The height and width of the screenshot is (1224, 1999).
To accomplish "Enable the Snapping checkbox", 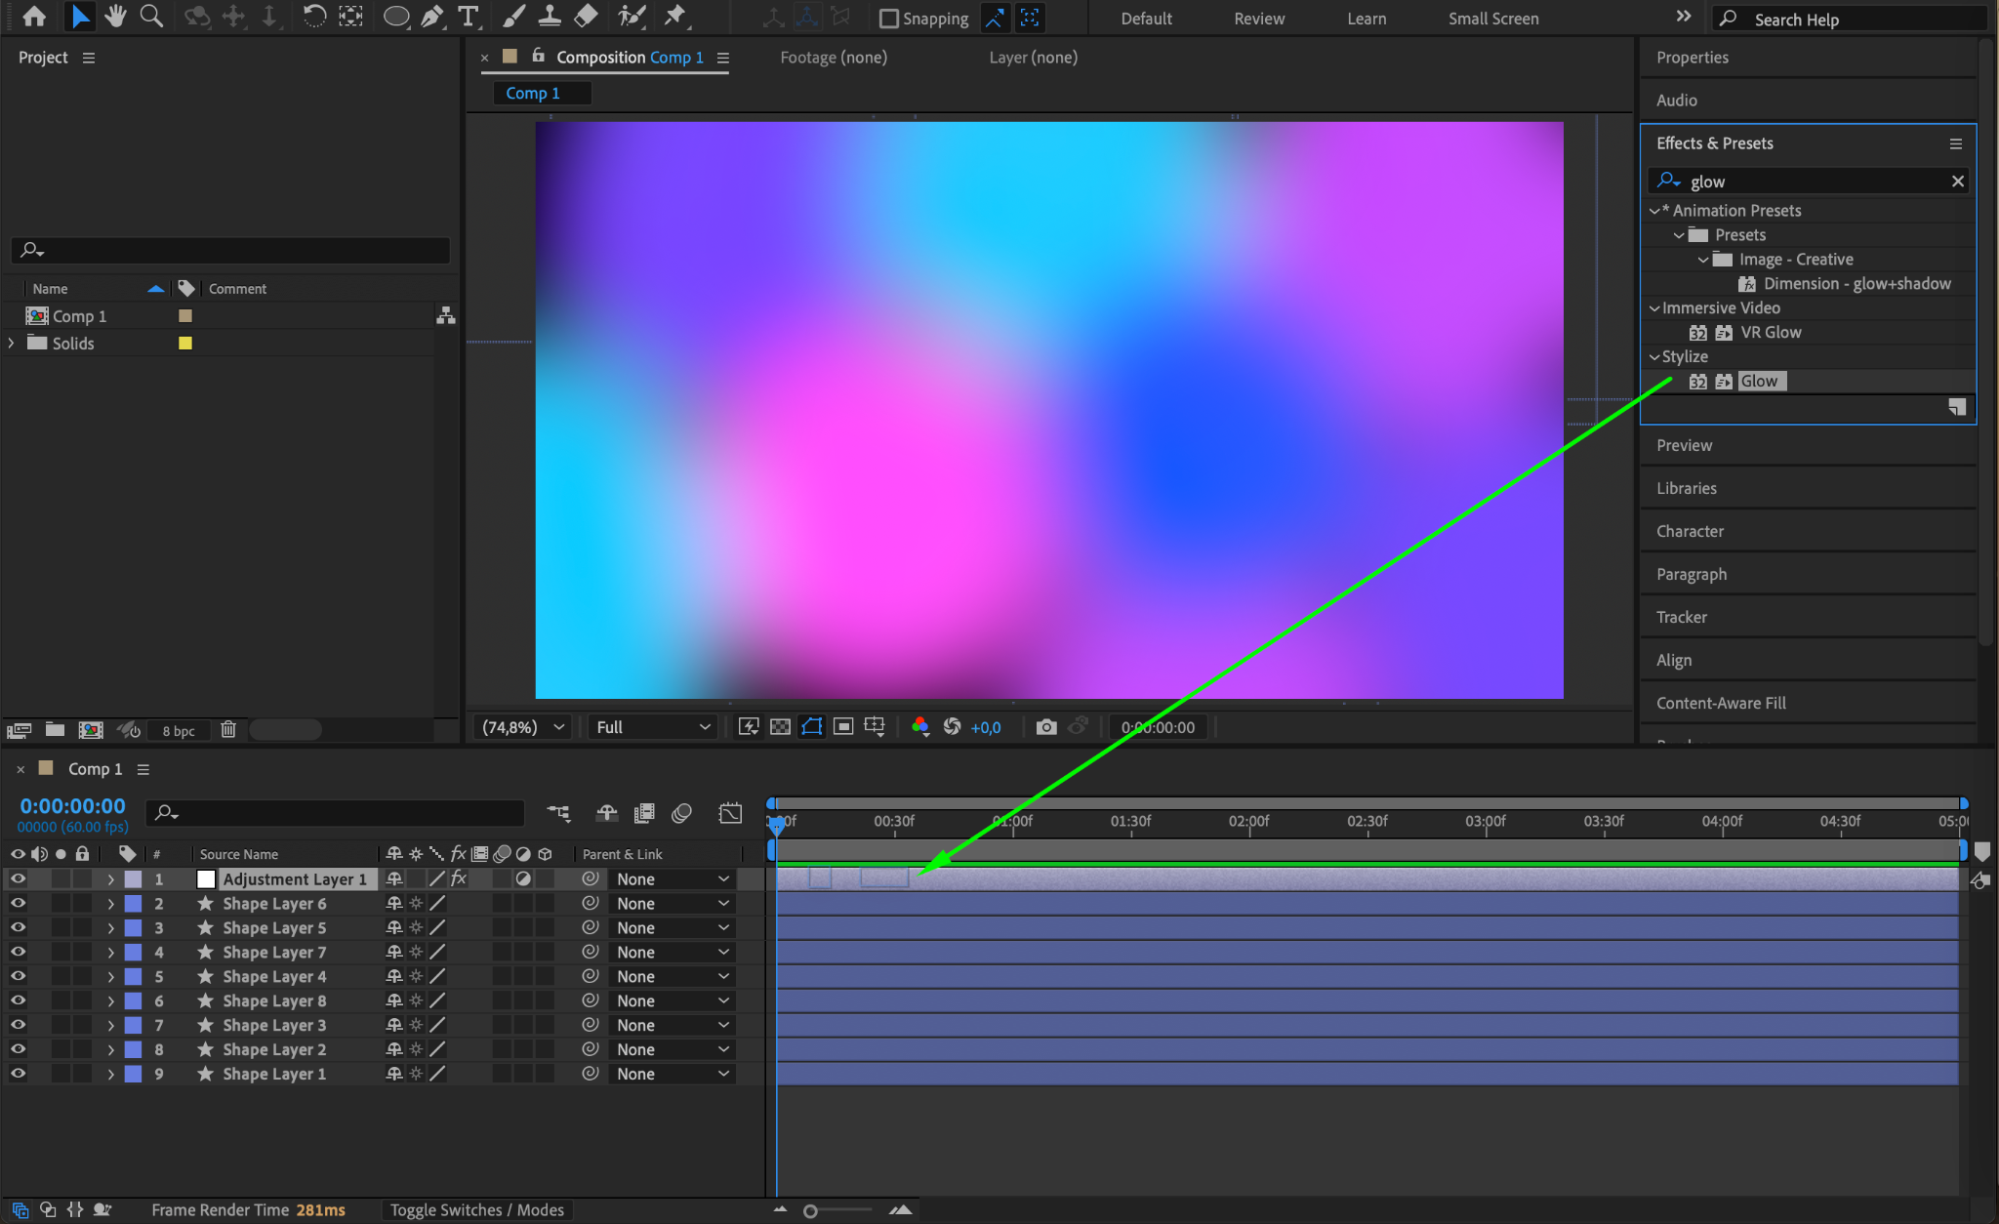I will (888, 18).
